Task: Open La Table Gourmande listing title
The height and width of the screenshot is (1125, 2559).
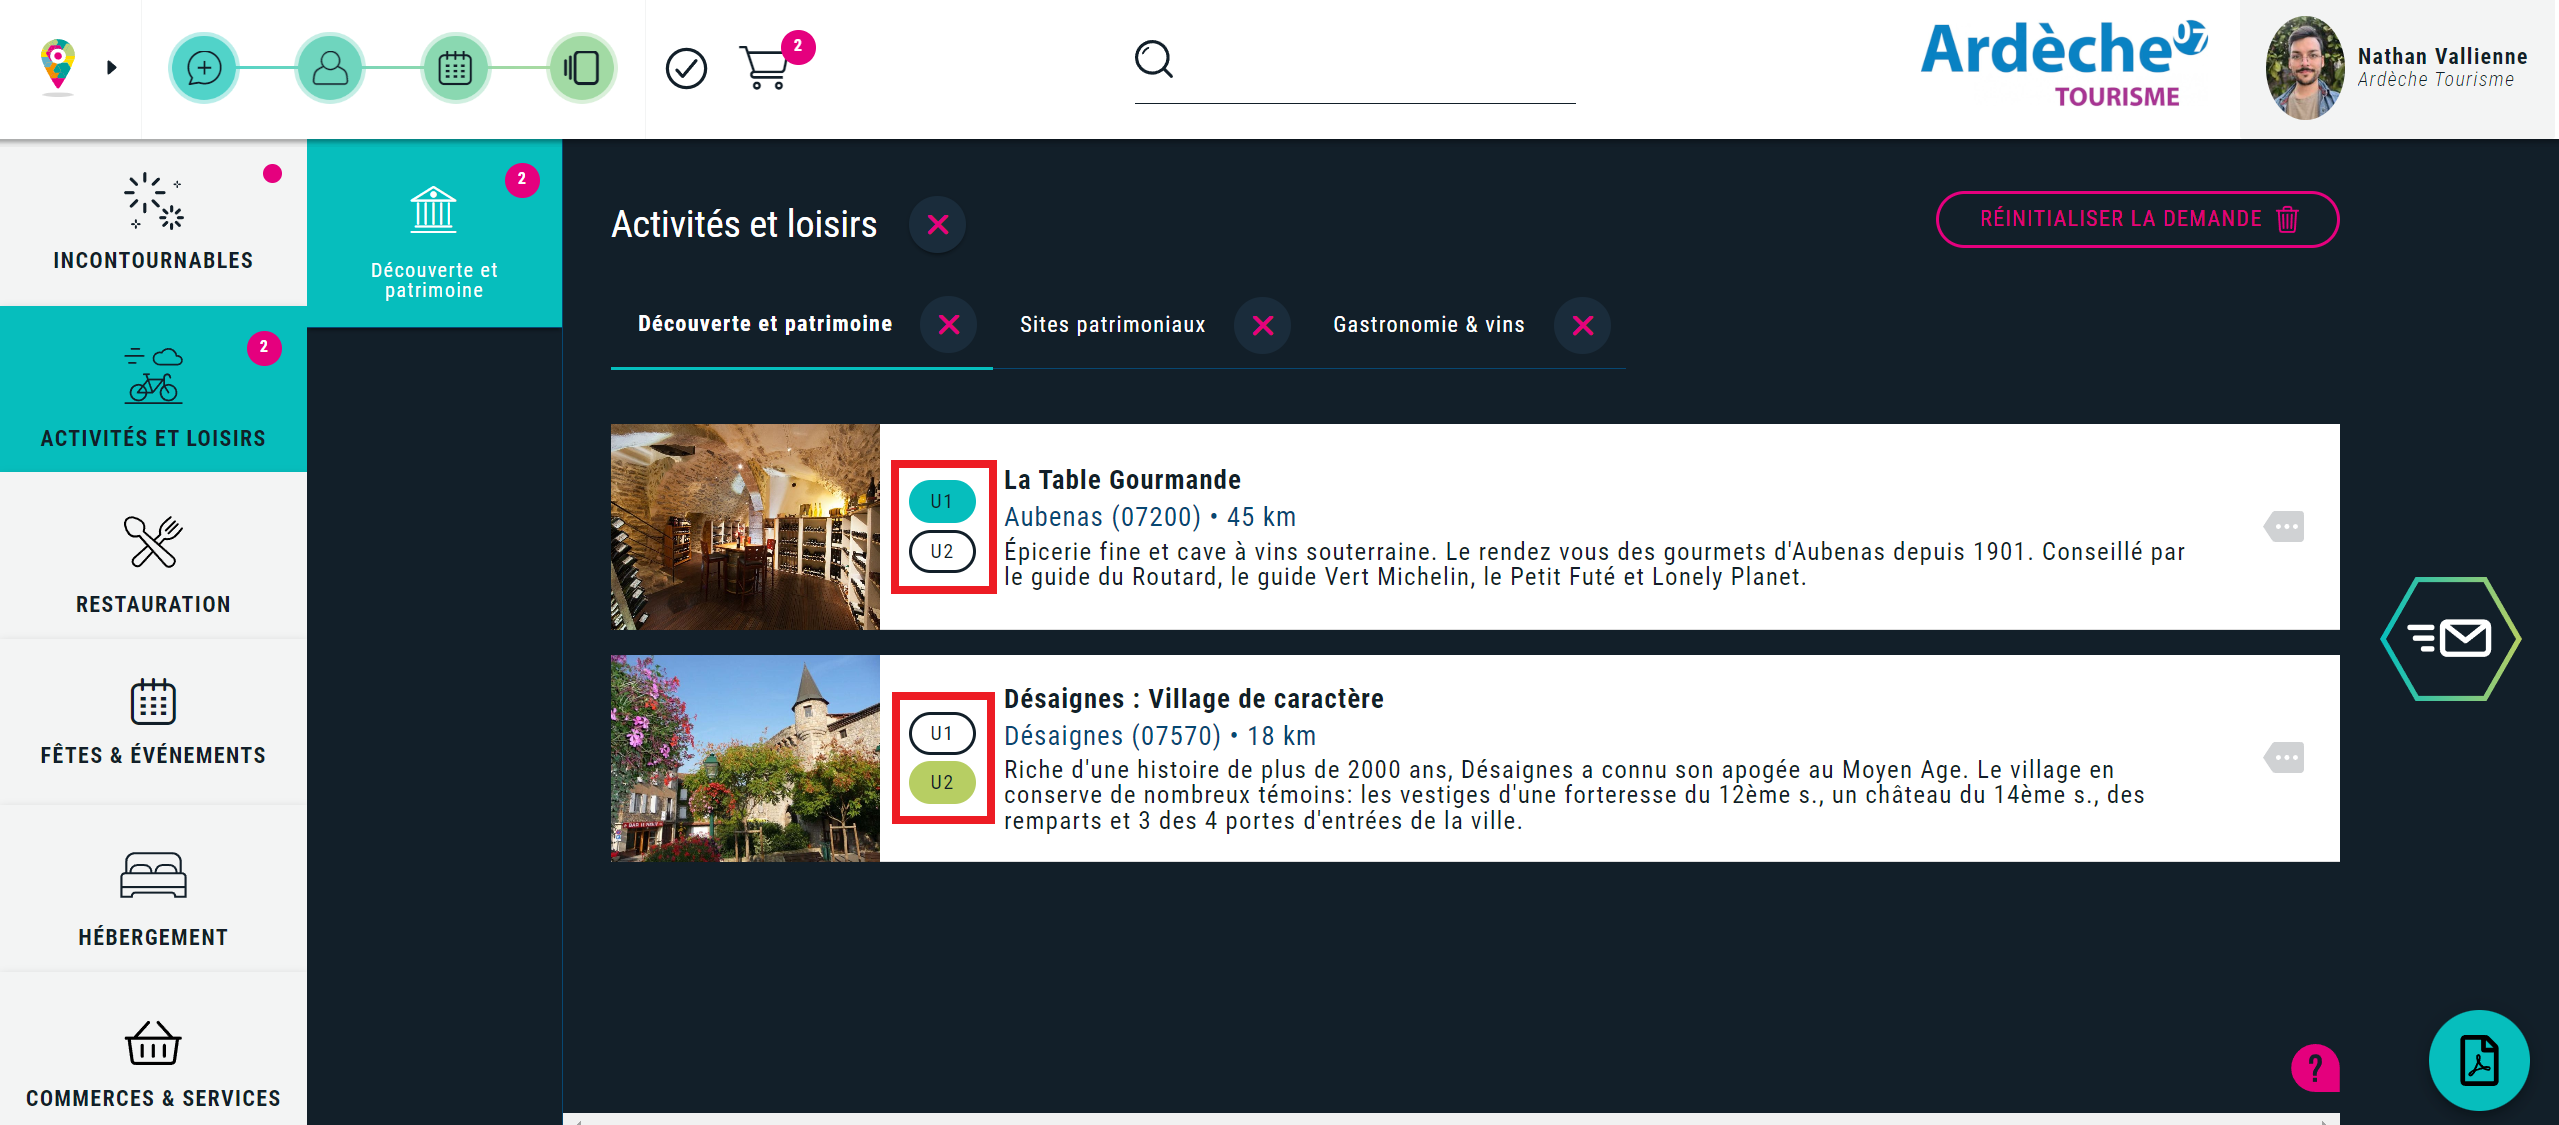Action: (x=1121, y=479)
